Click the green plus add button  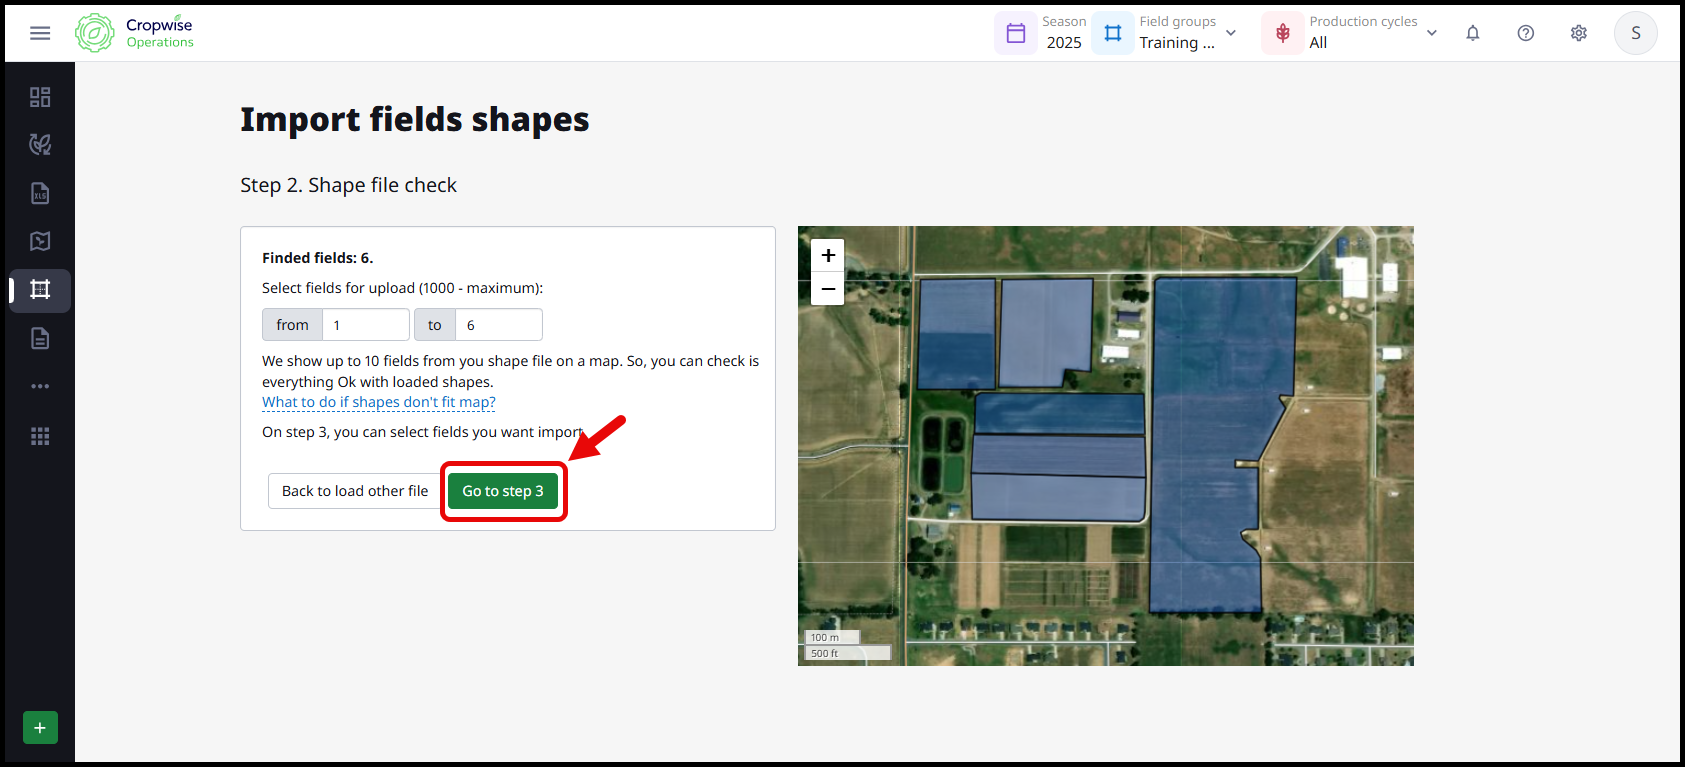40,727
